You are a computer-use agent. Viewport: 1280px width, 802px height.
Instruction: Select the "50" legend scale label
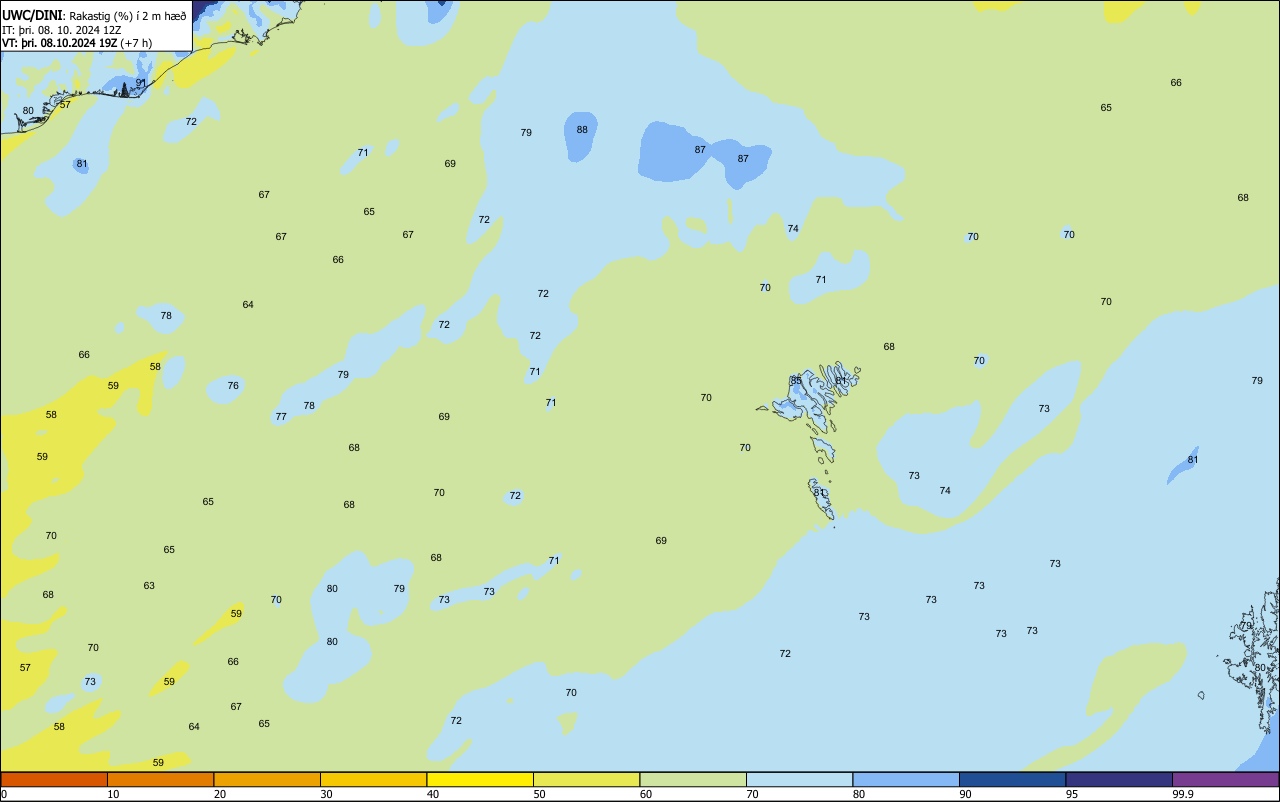point(539,794)
